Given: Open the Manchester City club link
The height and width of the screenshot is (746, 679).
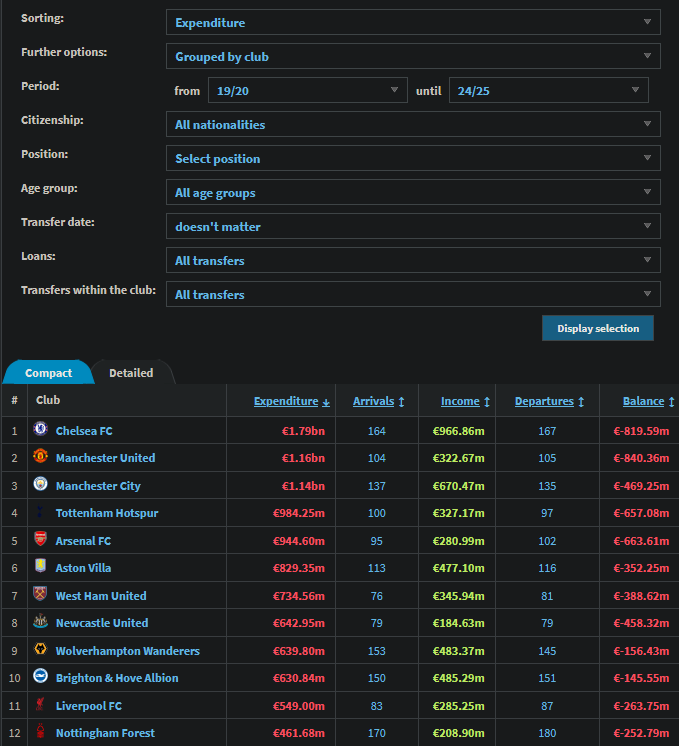Looking at the screenshot, I should 98,486.
